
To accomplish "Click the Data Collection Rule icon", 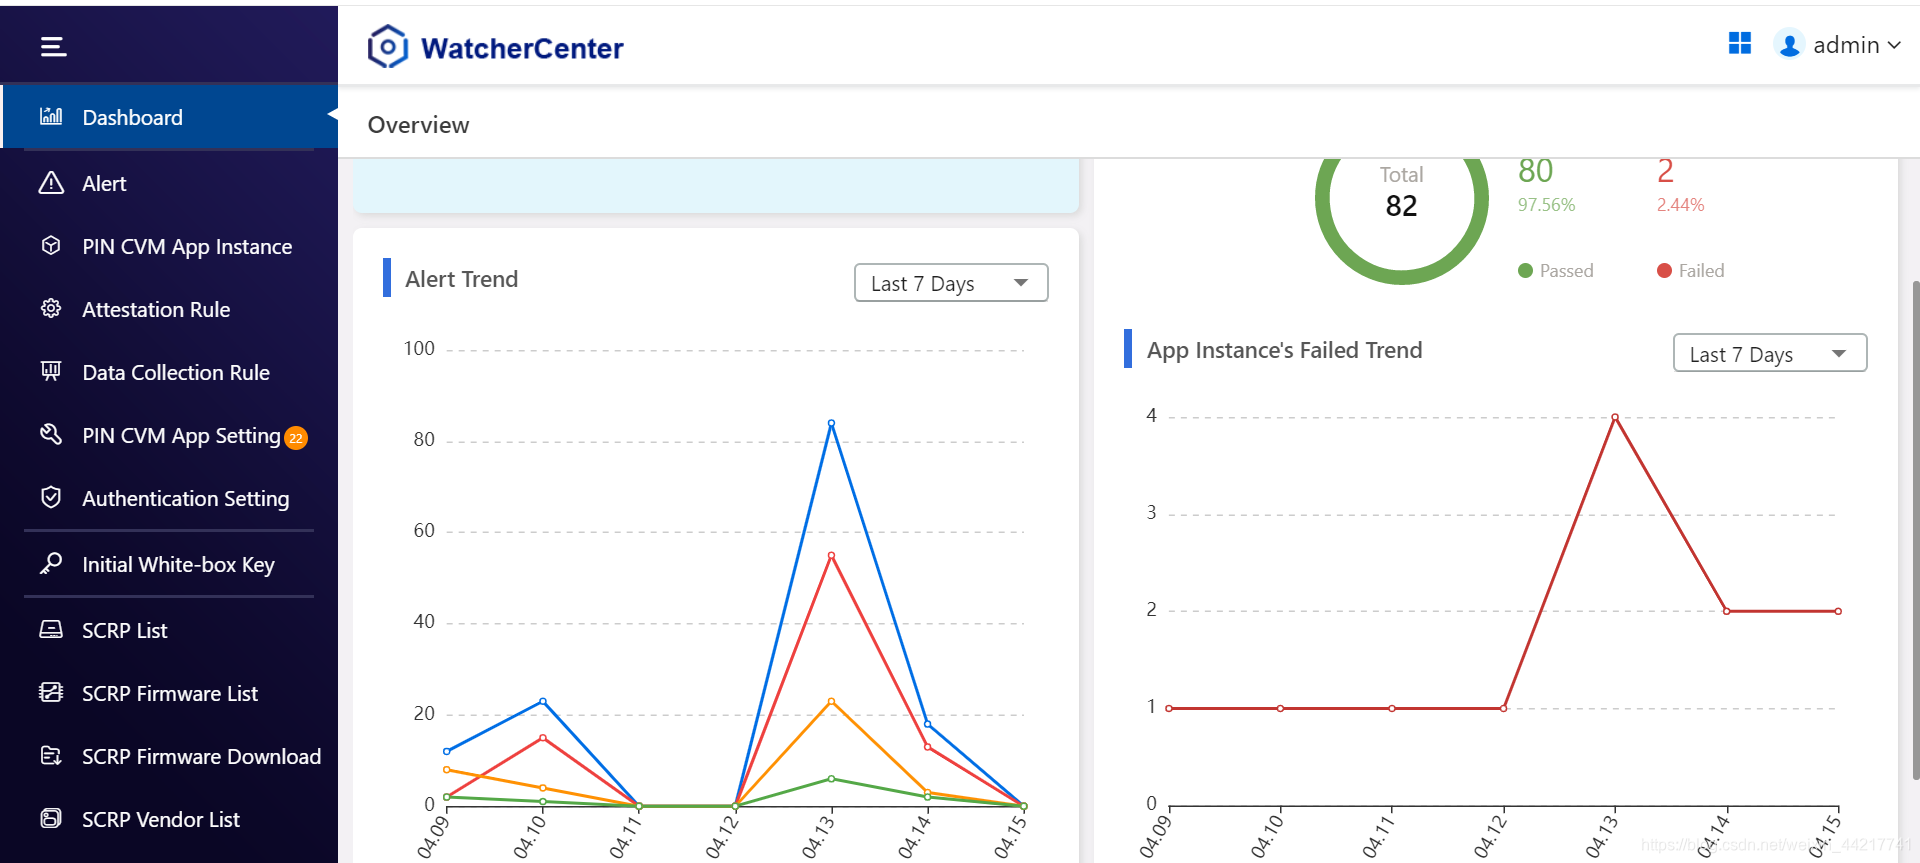I will [51, 371].
